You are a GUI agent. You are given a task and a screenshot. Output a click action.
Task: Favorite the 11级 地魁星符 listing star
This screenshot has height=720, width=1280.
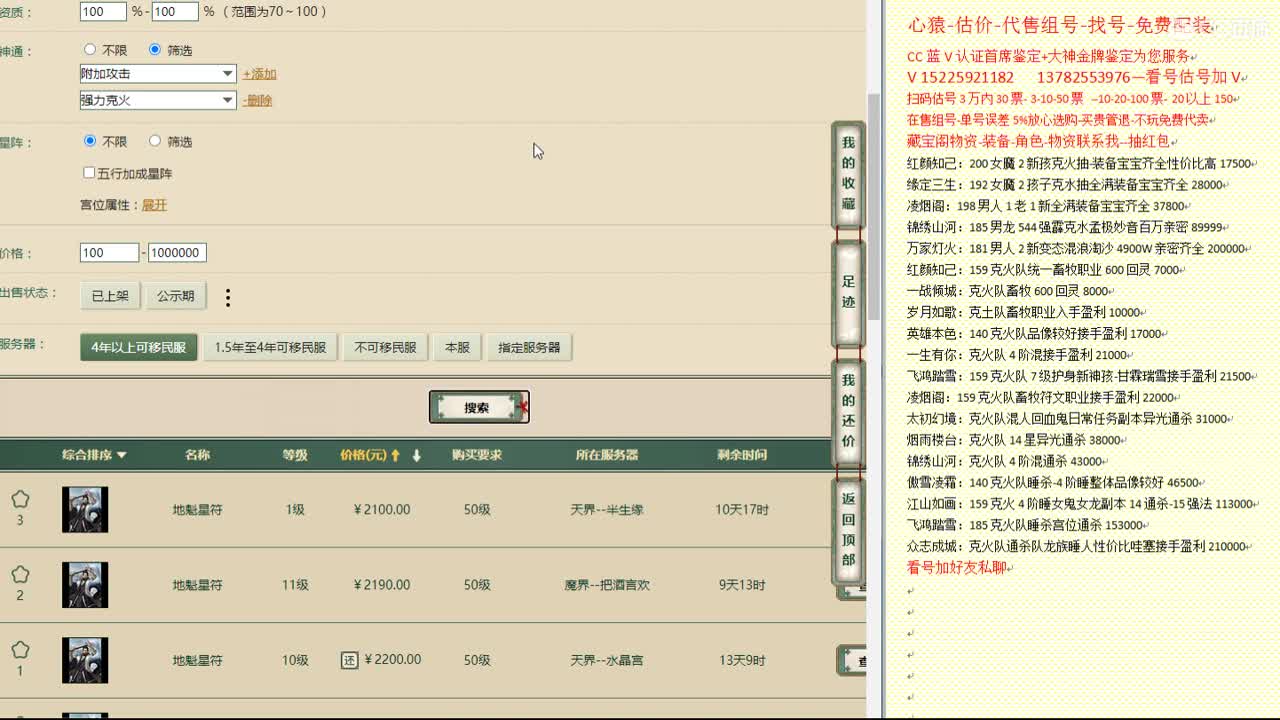(20, 575)
